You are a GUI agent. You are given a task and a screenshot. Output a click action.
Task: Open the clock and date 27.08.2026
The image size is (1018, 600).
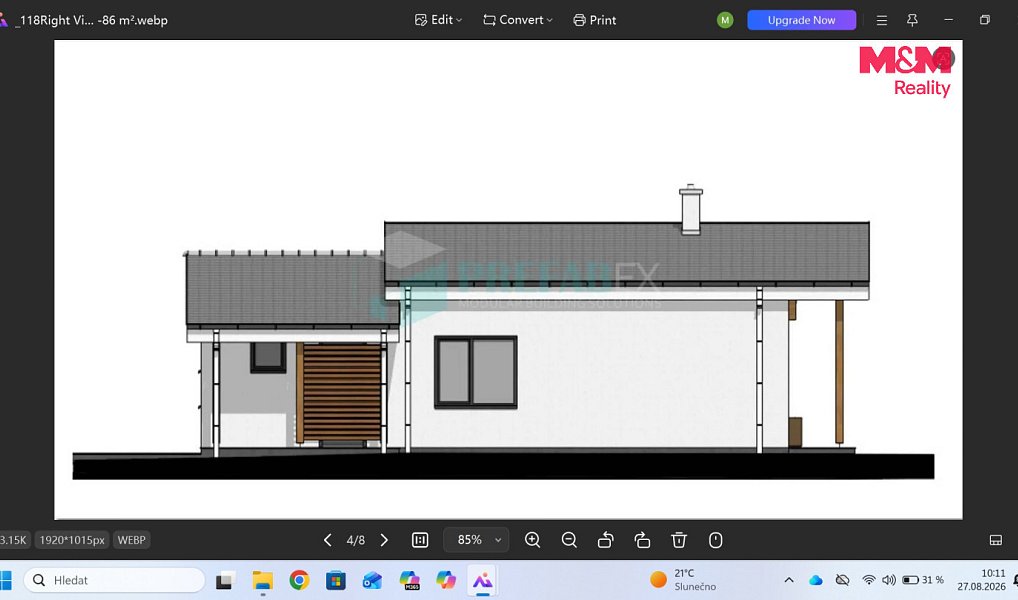(981, 580)
